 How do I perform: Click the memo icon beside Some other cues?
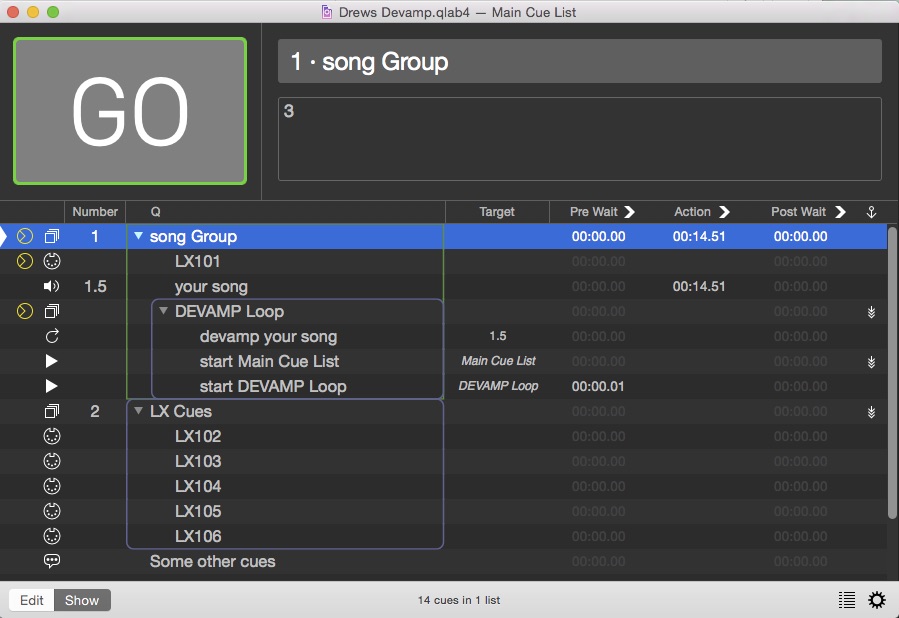[52, 562]
